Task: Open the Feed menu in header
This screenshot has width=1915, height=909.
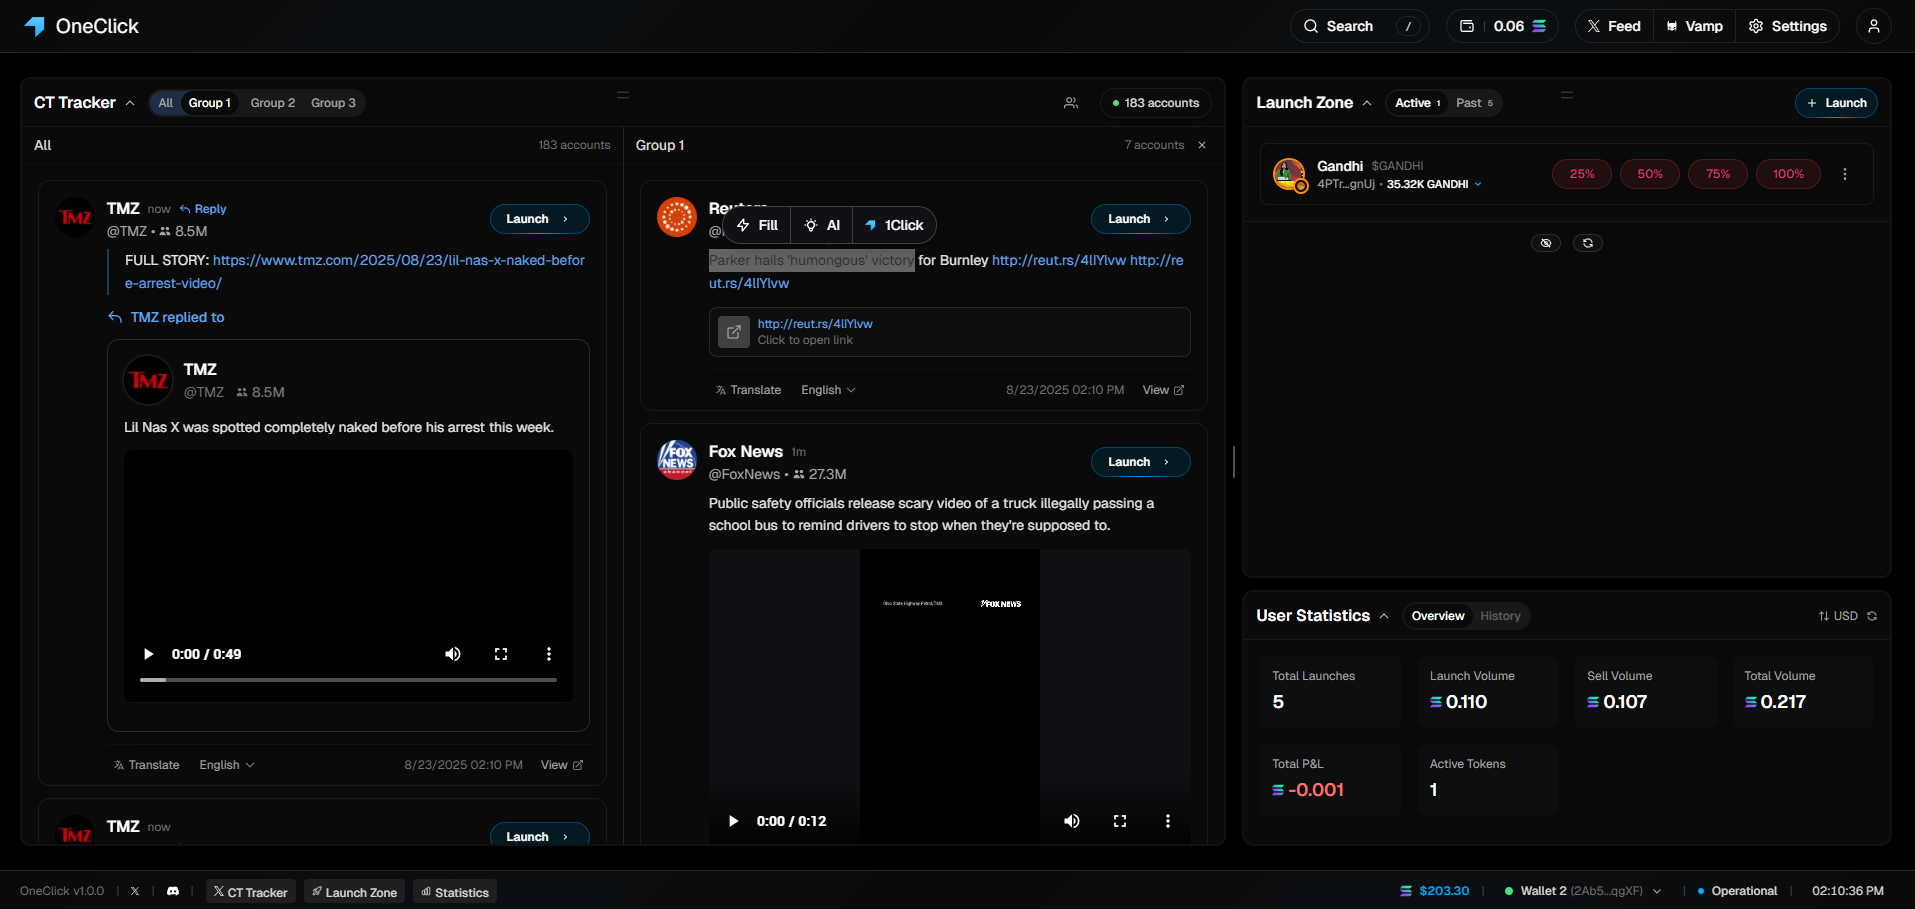Action: 1614,26
